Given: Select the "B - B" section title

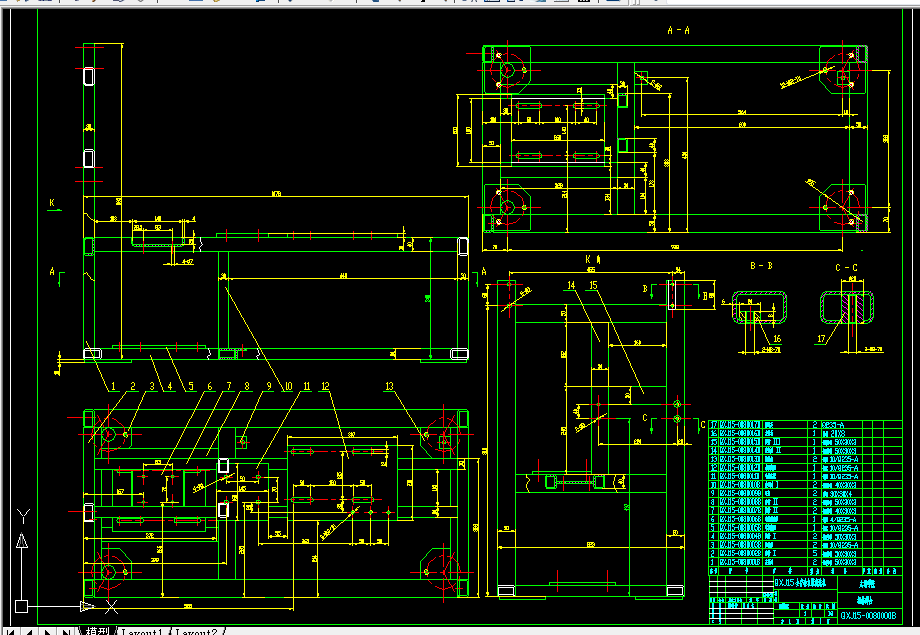Looking at the screenshot, I should coord(761,266).
